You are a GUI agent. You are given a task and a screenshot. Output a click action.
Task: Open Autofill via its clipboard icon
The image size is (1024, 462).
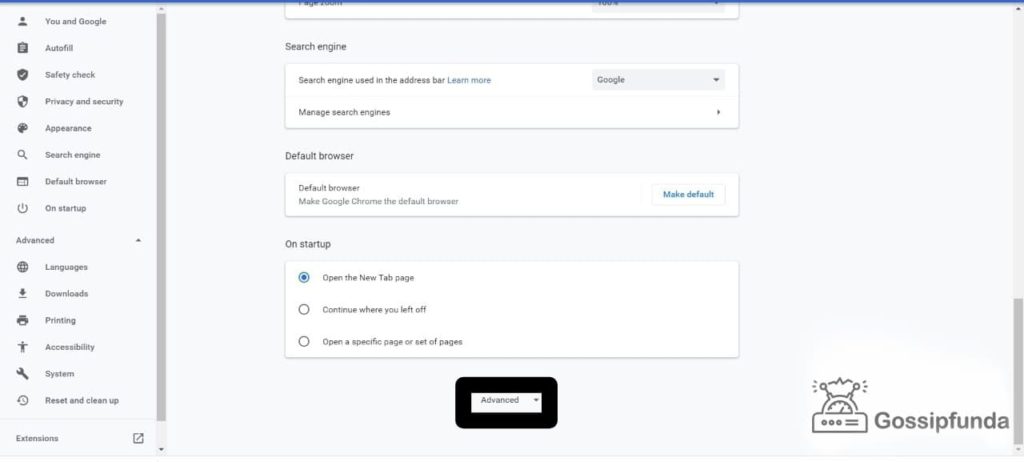click(x=23, y=48)
